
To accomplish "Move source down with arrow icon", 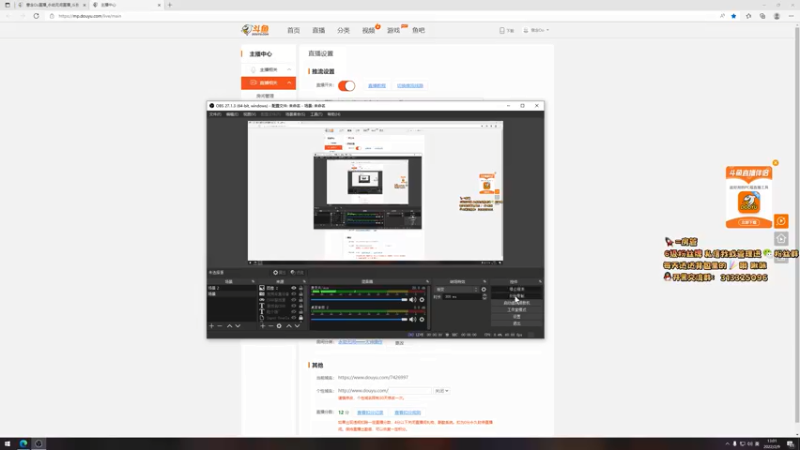I will pos(297,326).
